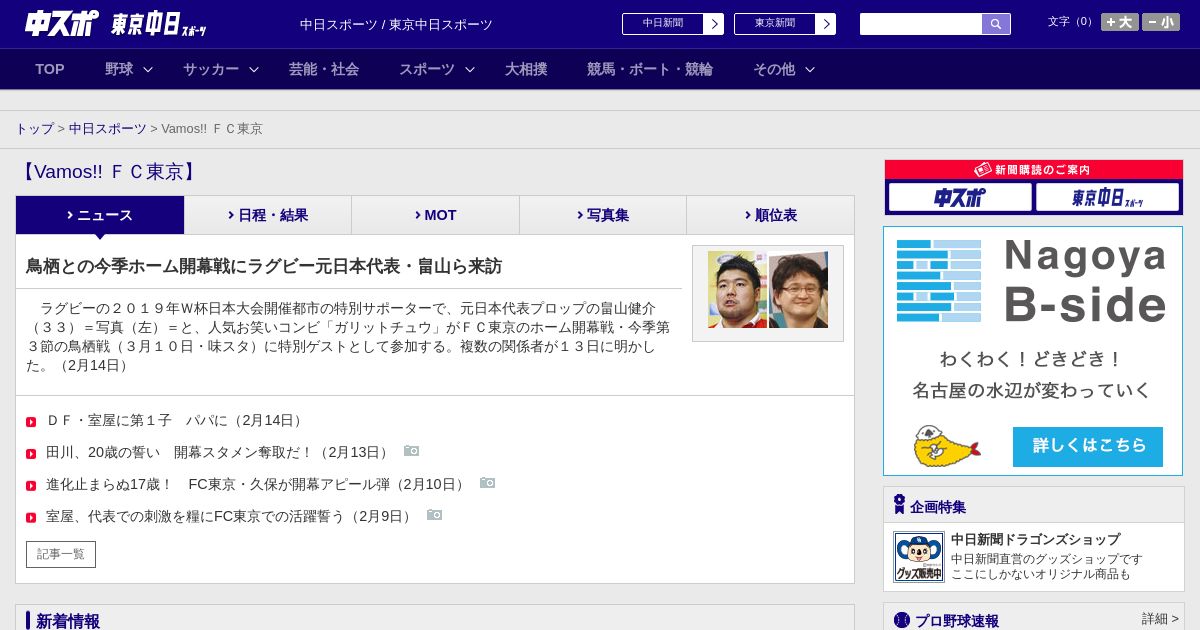Click Dragons goods shop mascot thumbnail
Image resolution: width=1200 pixels, height=630 pixels.
pyautogui.click(x=919, y=557)
